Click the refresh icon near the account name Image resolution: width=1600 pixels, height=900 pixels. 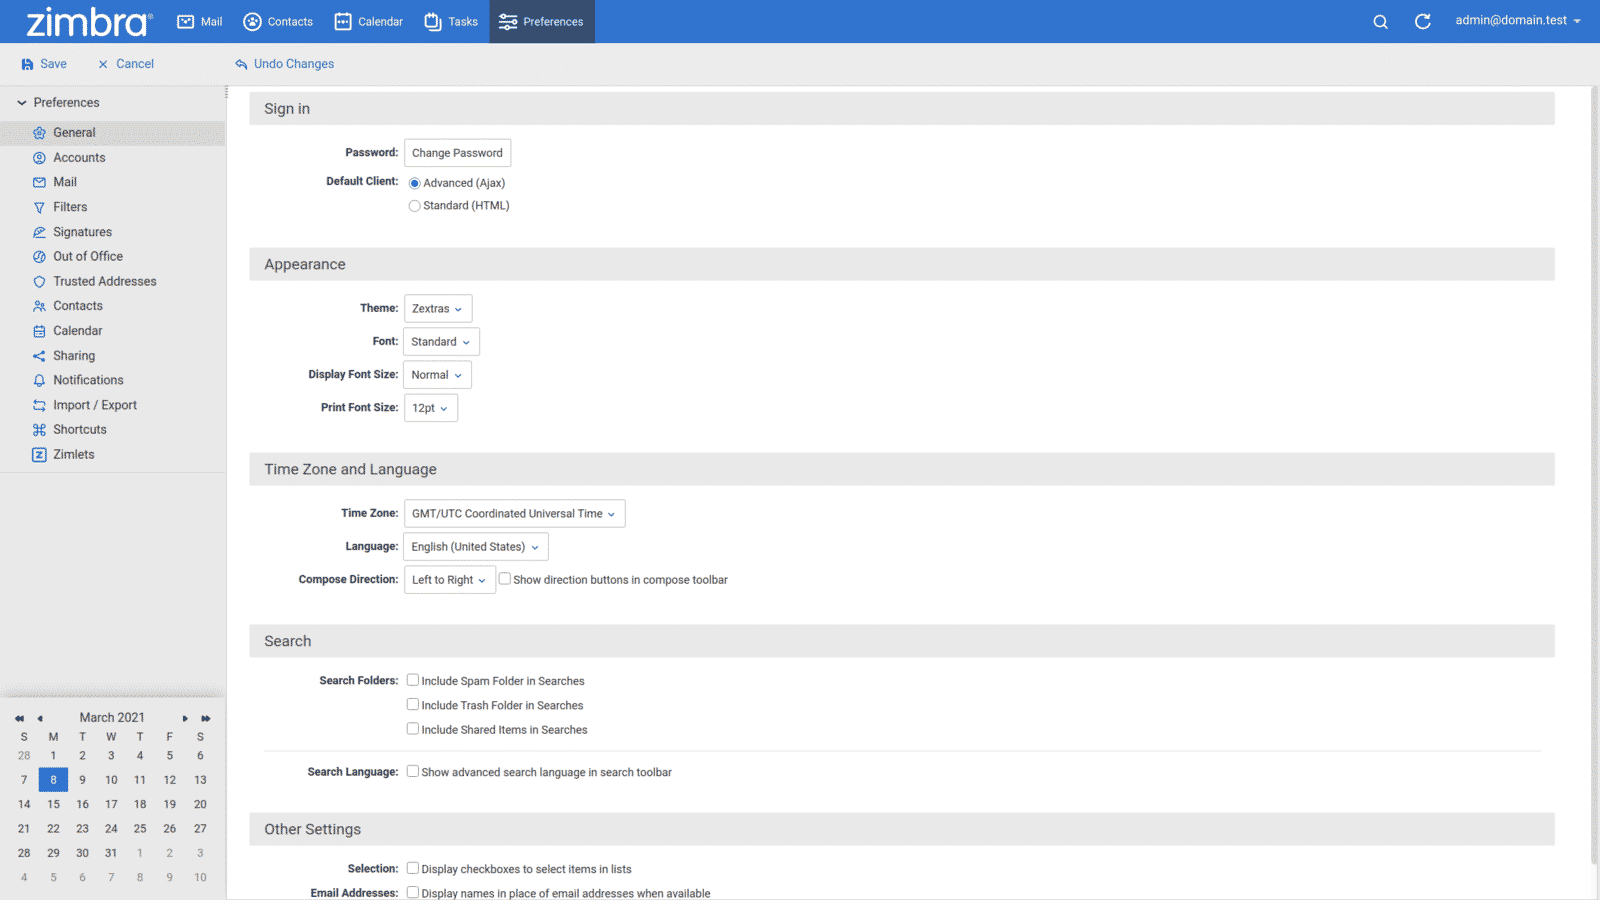click(x=1422, y=21)
